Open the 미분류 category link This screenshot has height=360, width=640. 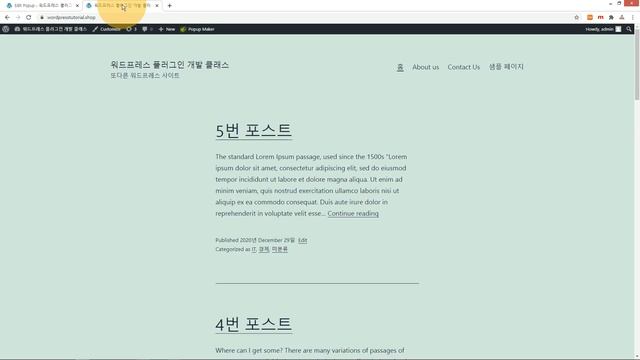tap(280, 249)
